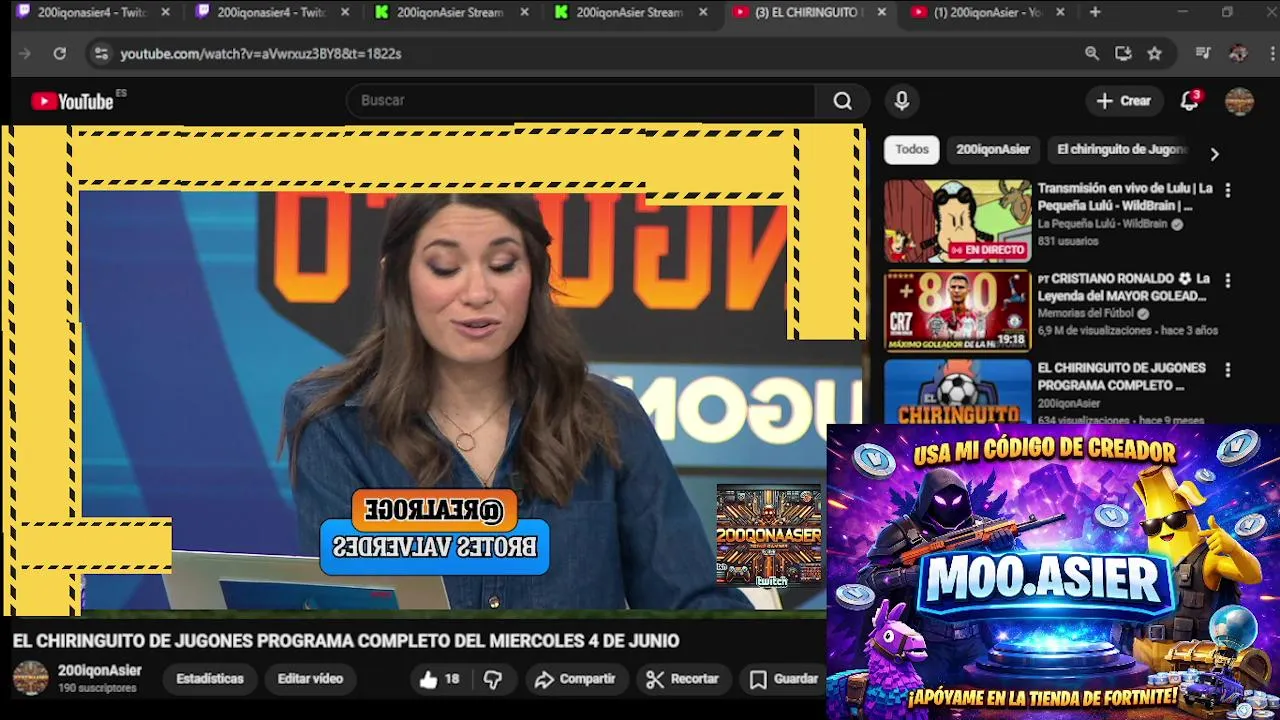Open options for Lulu live video
The height and width of the screenshot is (720, 1280).
coord(1228,190)
